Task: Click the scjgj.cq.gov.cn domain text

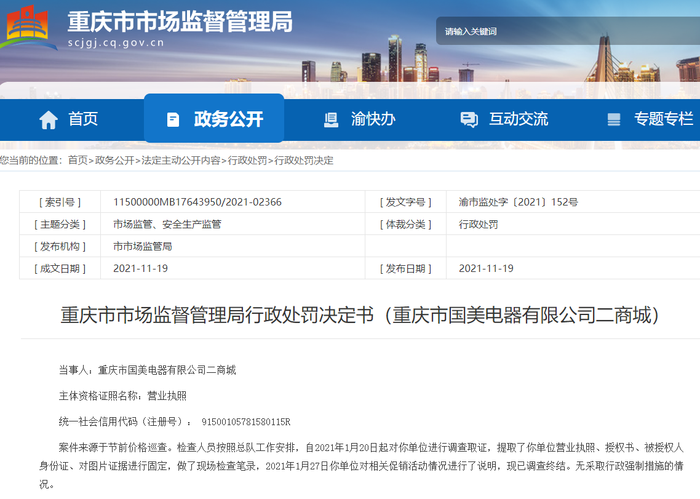Action: (x=116, y=43)
